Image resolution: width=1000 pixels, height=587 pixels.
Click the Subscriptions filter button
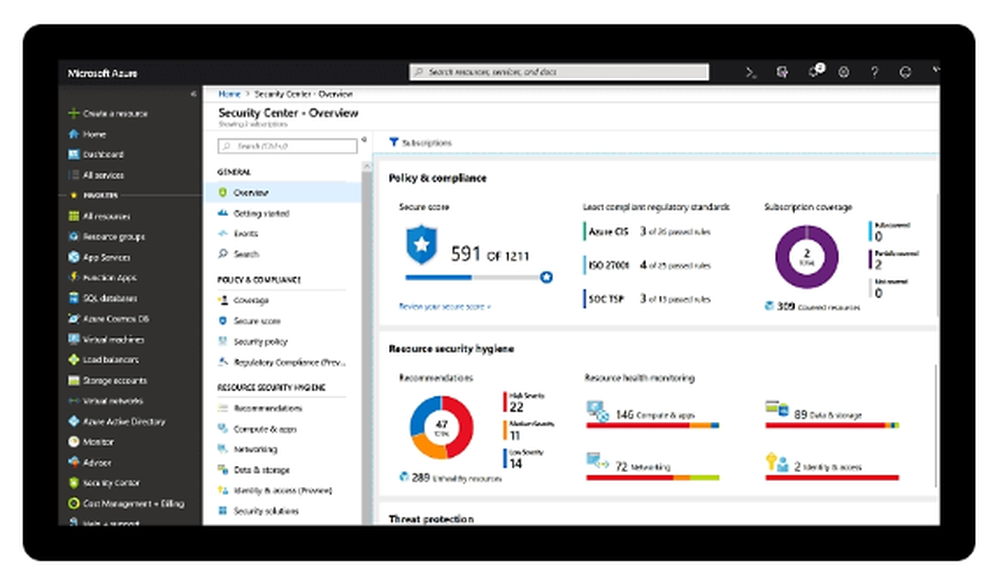click(x=420, y=142)
